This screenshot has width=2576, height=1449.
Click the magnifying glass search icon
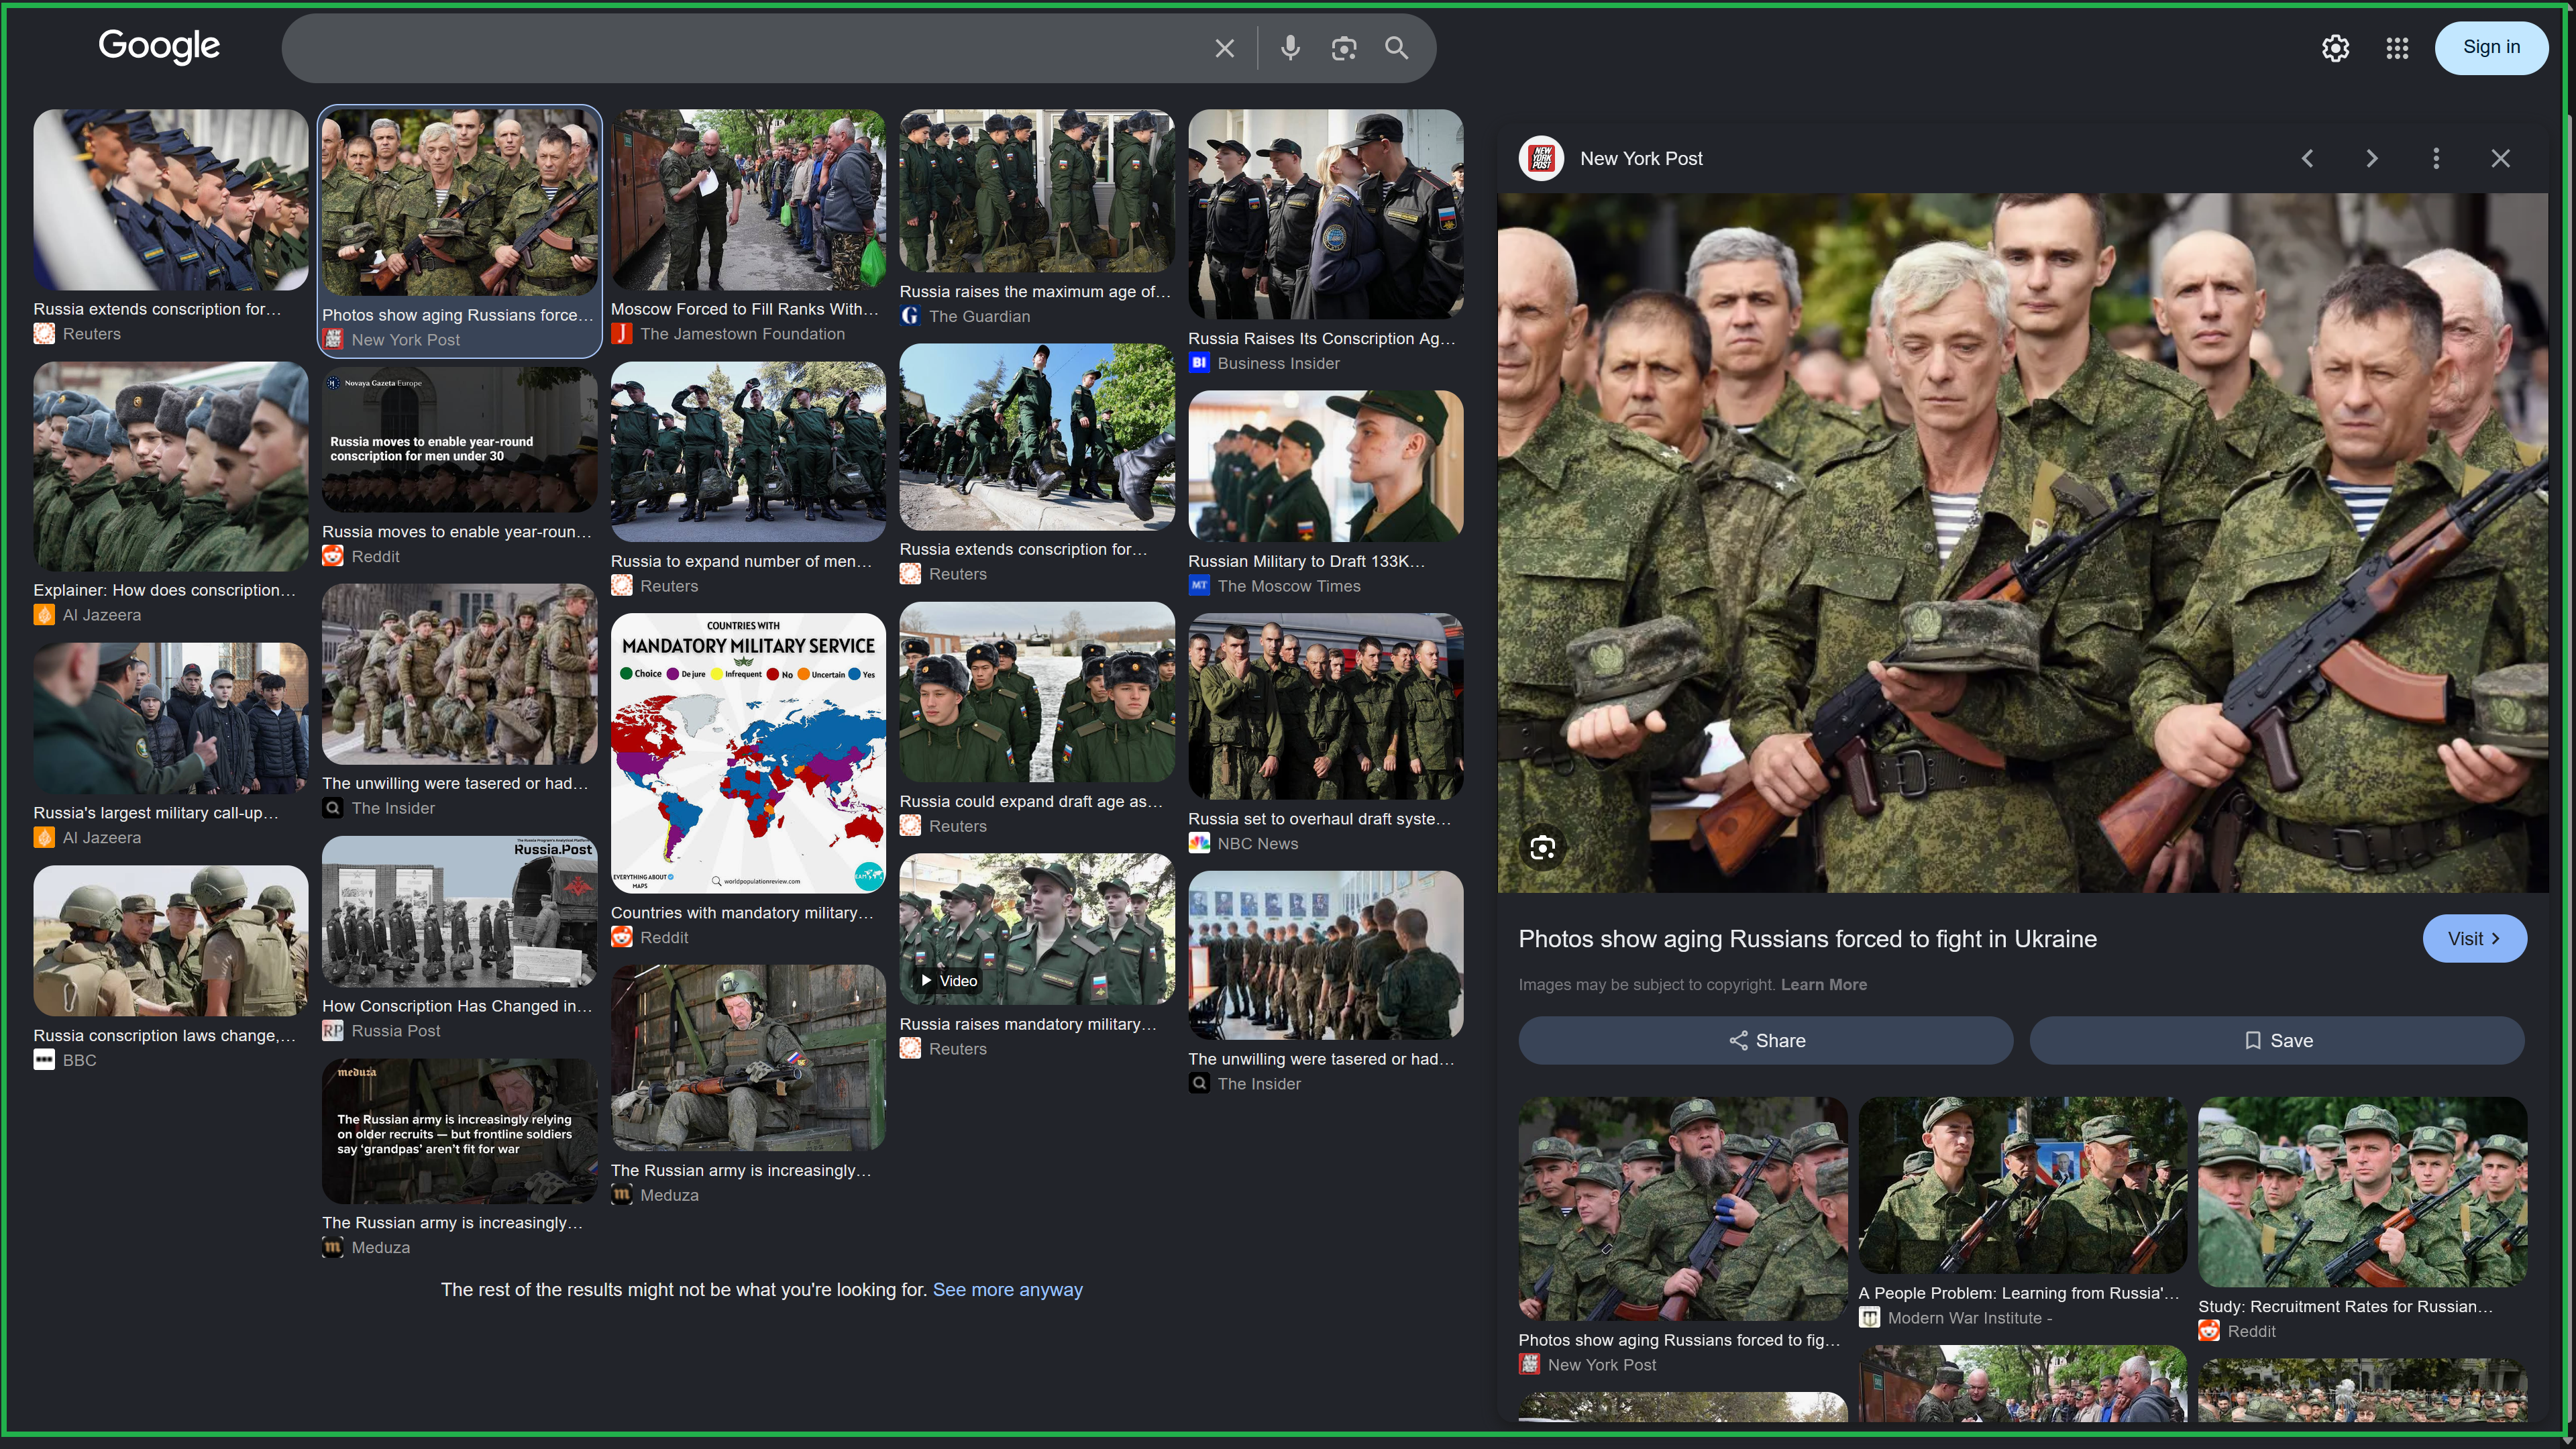(x=1397, y=48)
